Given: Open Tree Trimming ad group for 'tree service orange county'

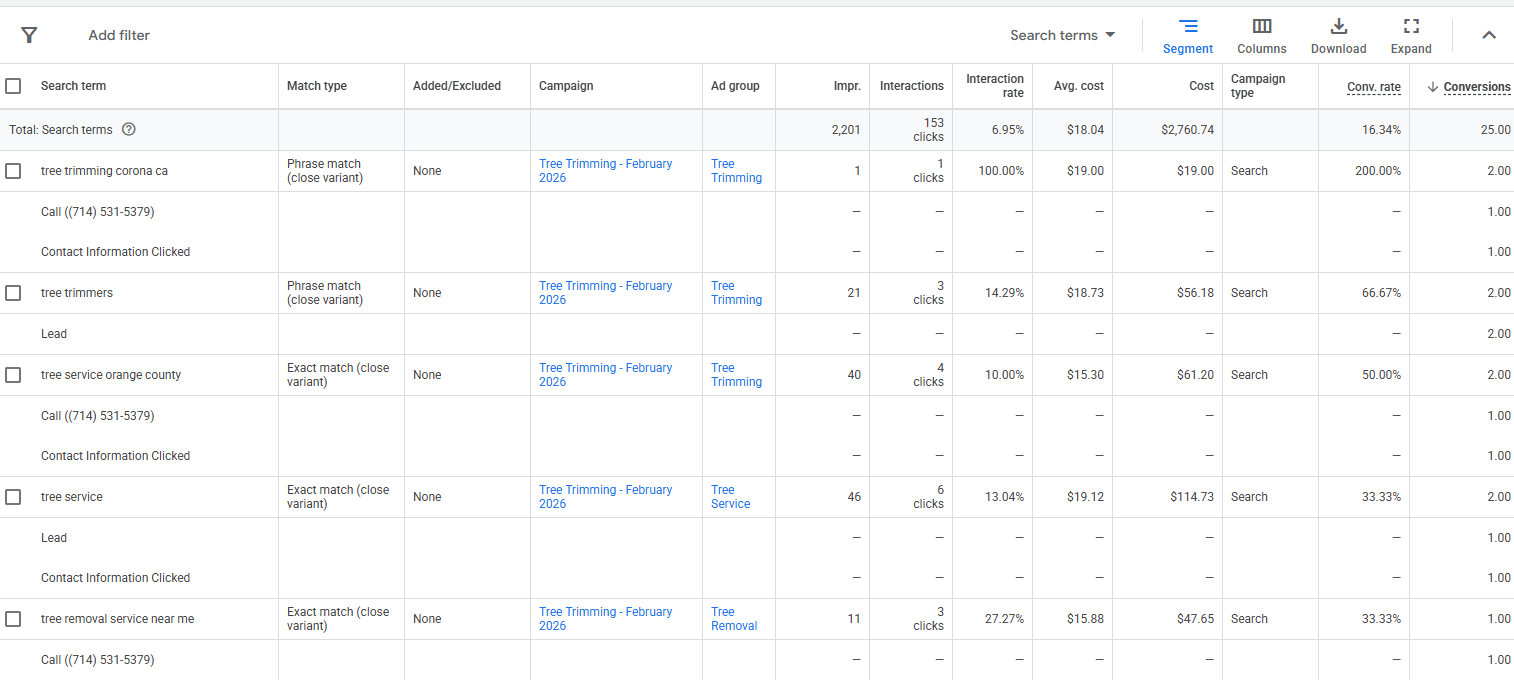Looking at the screenshot, I should coord(736,375).
